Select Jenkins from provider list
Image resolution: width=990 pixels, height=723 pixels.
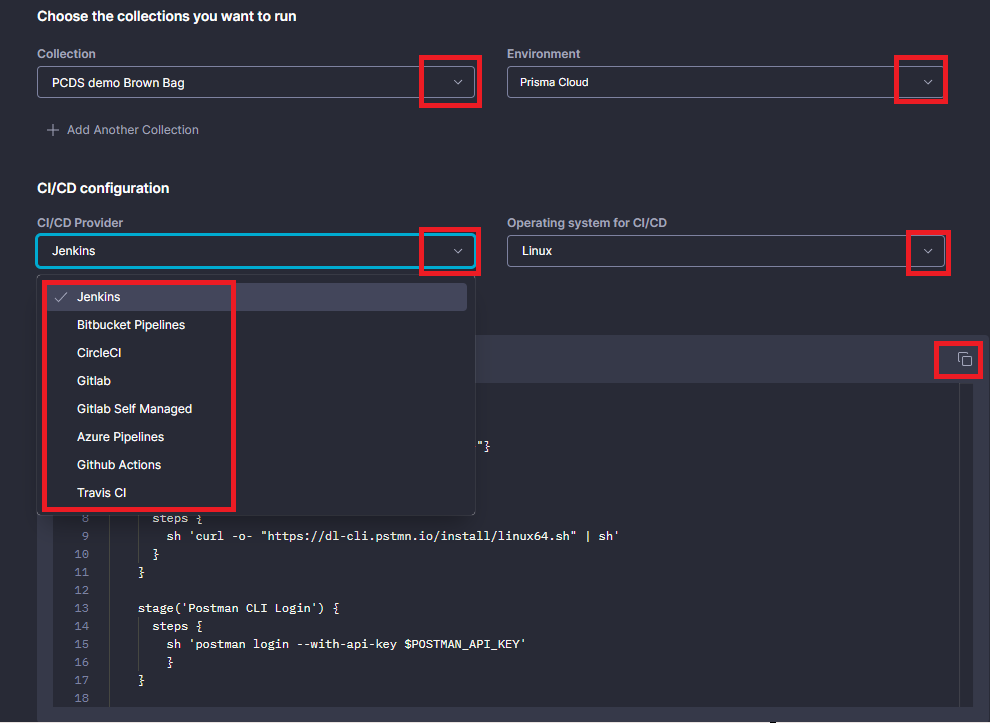click(99, 297)
